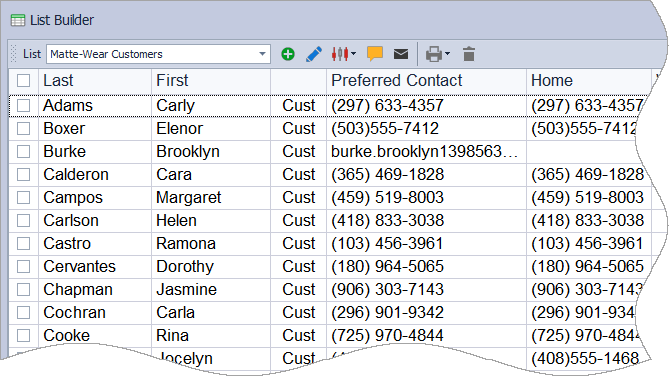Viewport: 669px width, 377px height.
Task: Click the List Builder title icon
Action: click(18, 20)
